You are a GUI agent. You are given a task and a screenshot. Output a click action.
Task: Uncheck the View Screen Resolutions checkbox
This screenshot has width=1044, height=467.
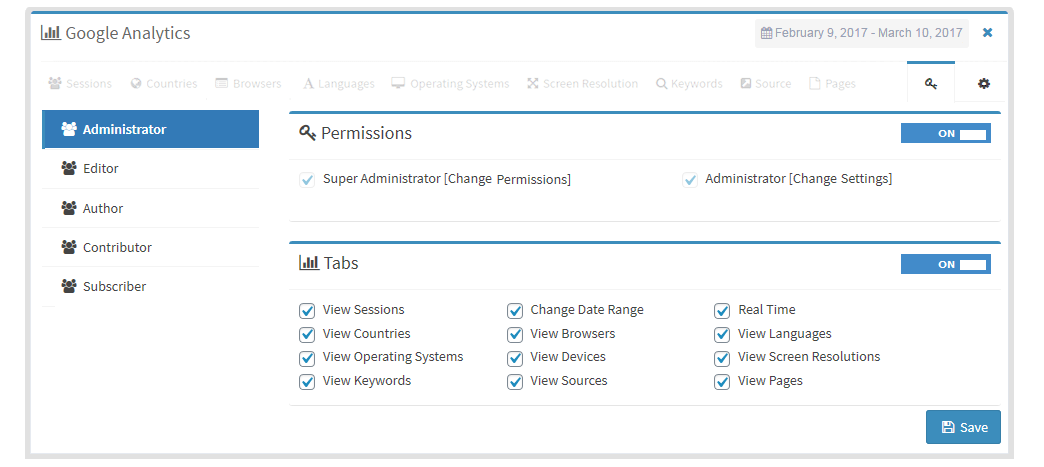[x=722, y=358]
